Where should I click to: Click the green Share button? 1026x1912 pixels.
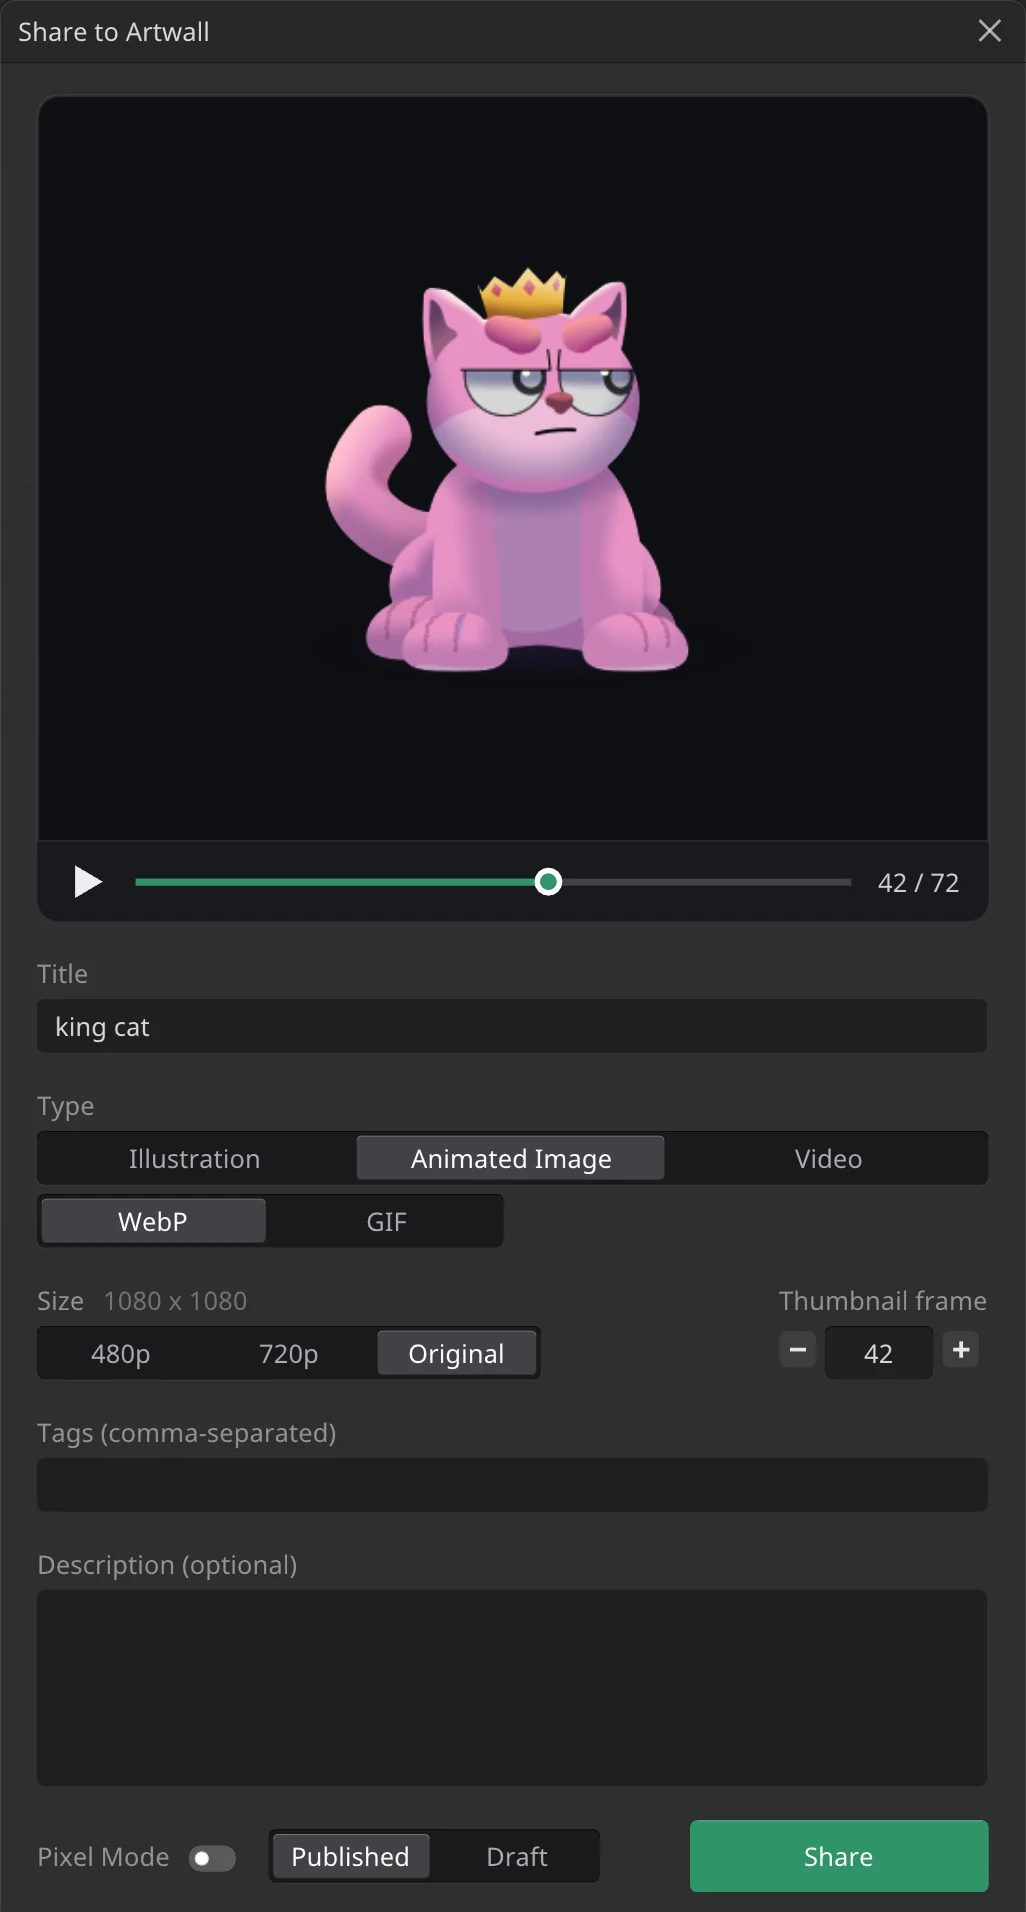pyautogui.click(x=839, y=1856)
